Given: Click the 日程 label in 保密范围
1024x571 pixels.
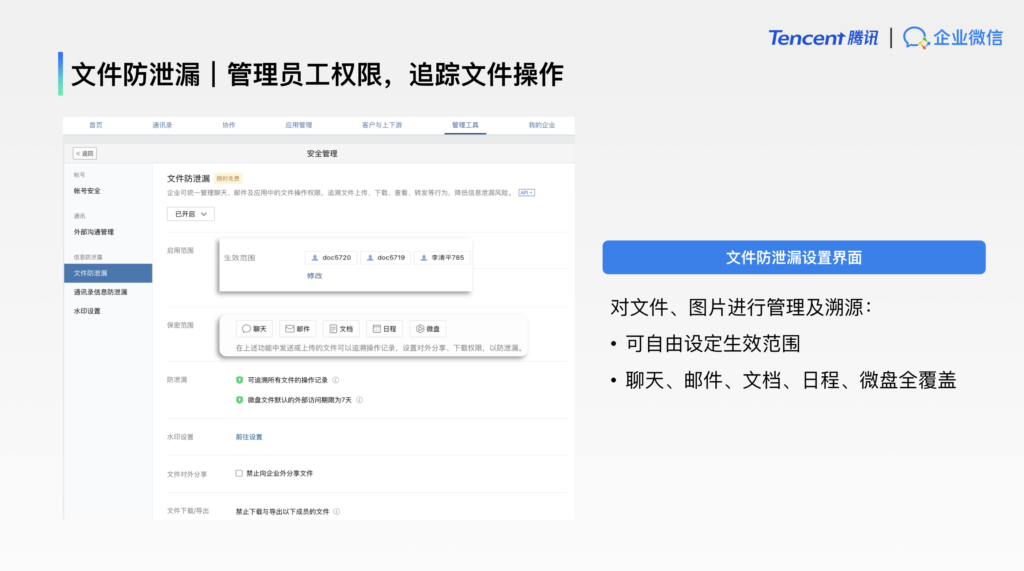Looking at the screenshot, I should click(x=389, y=329).
